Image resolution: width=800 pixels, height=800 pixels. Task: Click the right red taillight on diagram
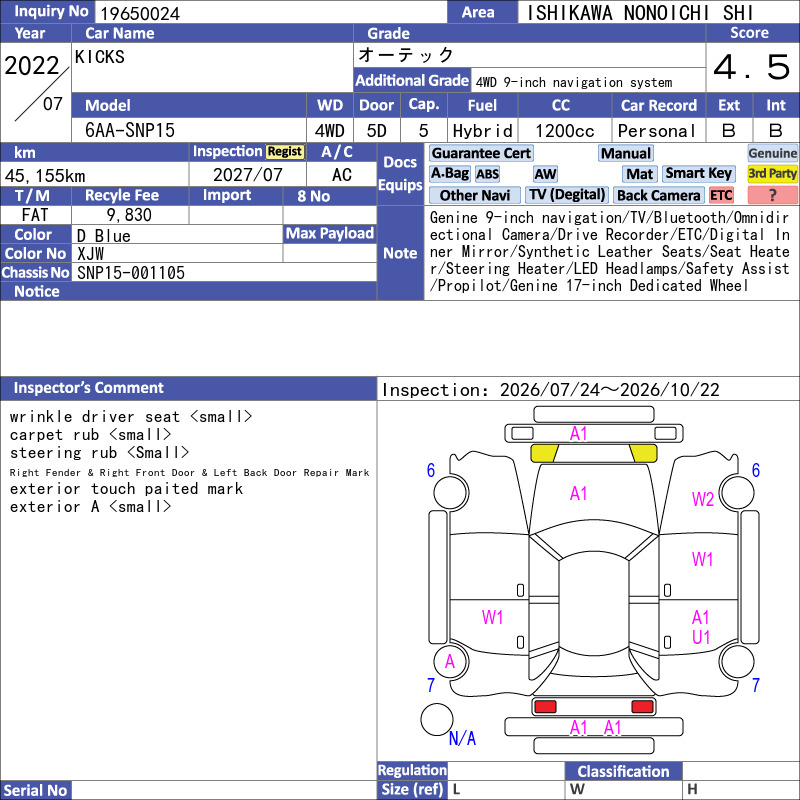click(642, 707)
